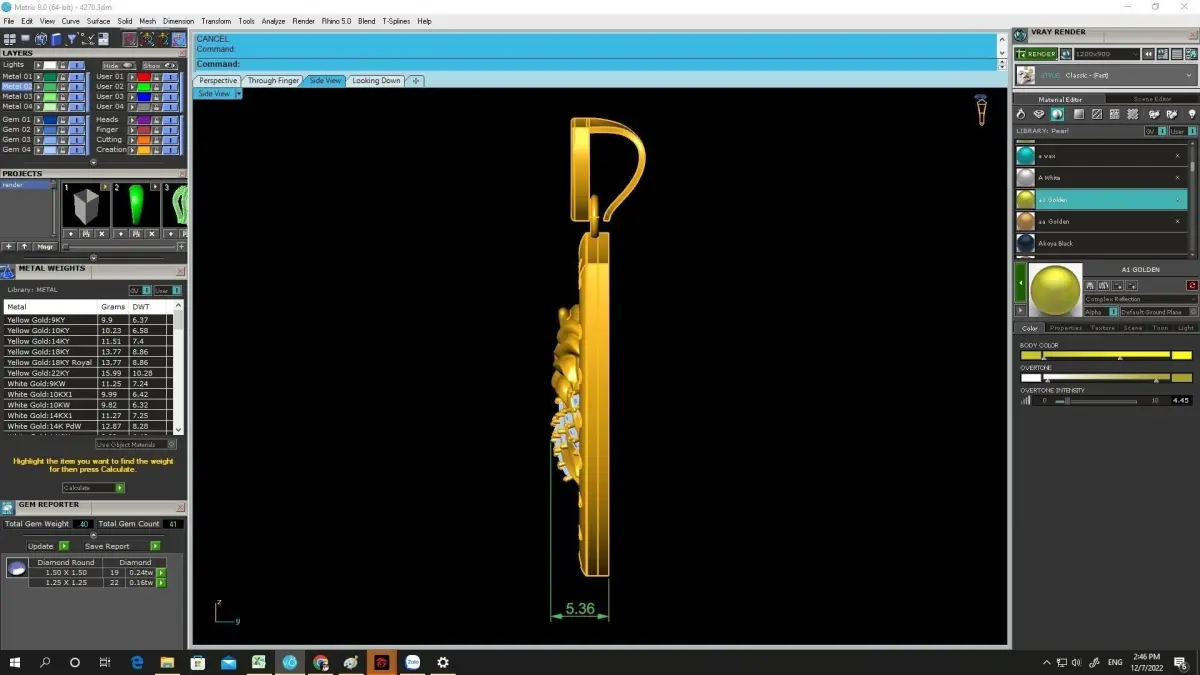This screenshot has width=1200, height=675.
Task: Click the Gem Reporter panel icon
Action: 8,508
